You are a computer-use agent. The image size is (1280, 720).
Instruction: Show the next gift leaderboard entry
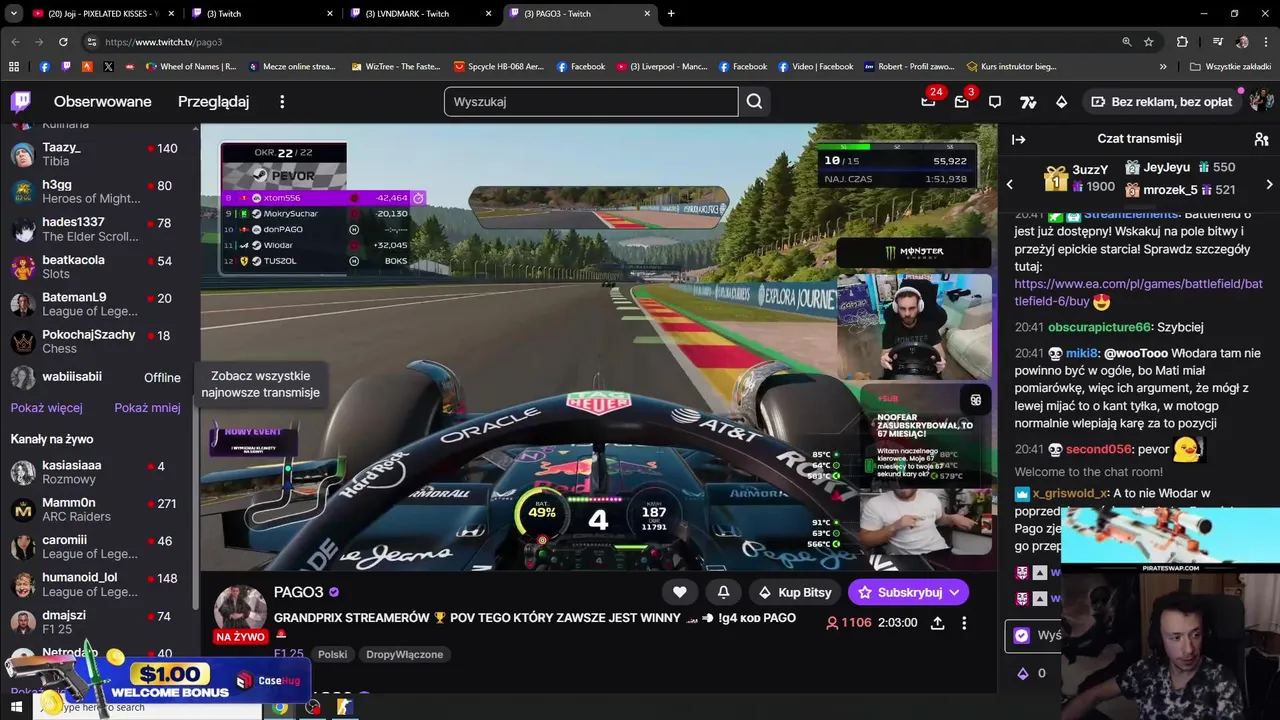pos(1269,184)
